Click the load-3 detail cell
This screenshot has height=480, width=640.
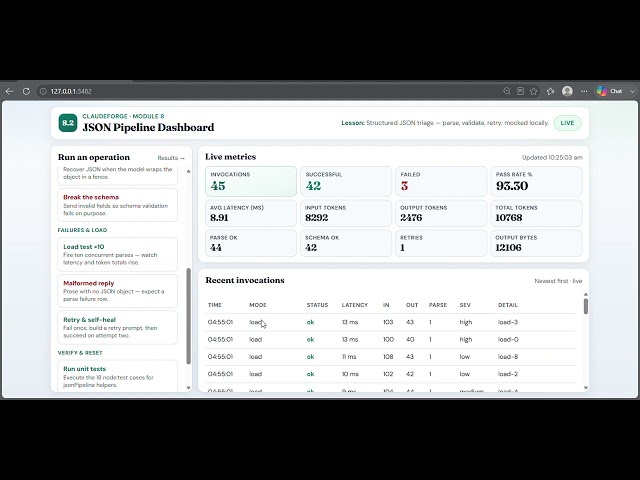point(508,322)
